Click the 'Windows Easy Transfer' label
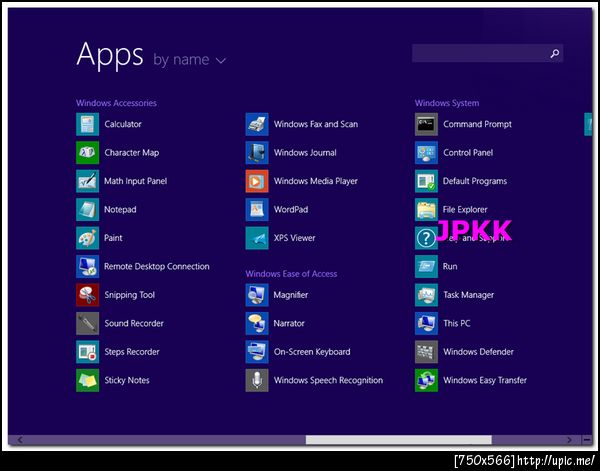Image resolution: width=600 pixels, height=471 pixels. [485, 380]
